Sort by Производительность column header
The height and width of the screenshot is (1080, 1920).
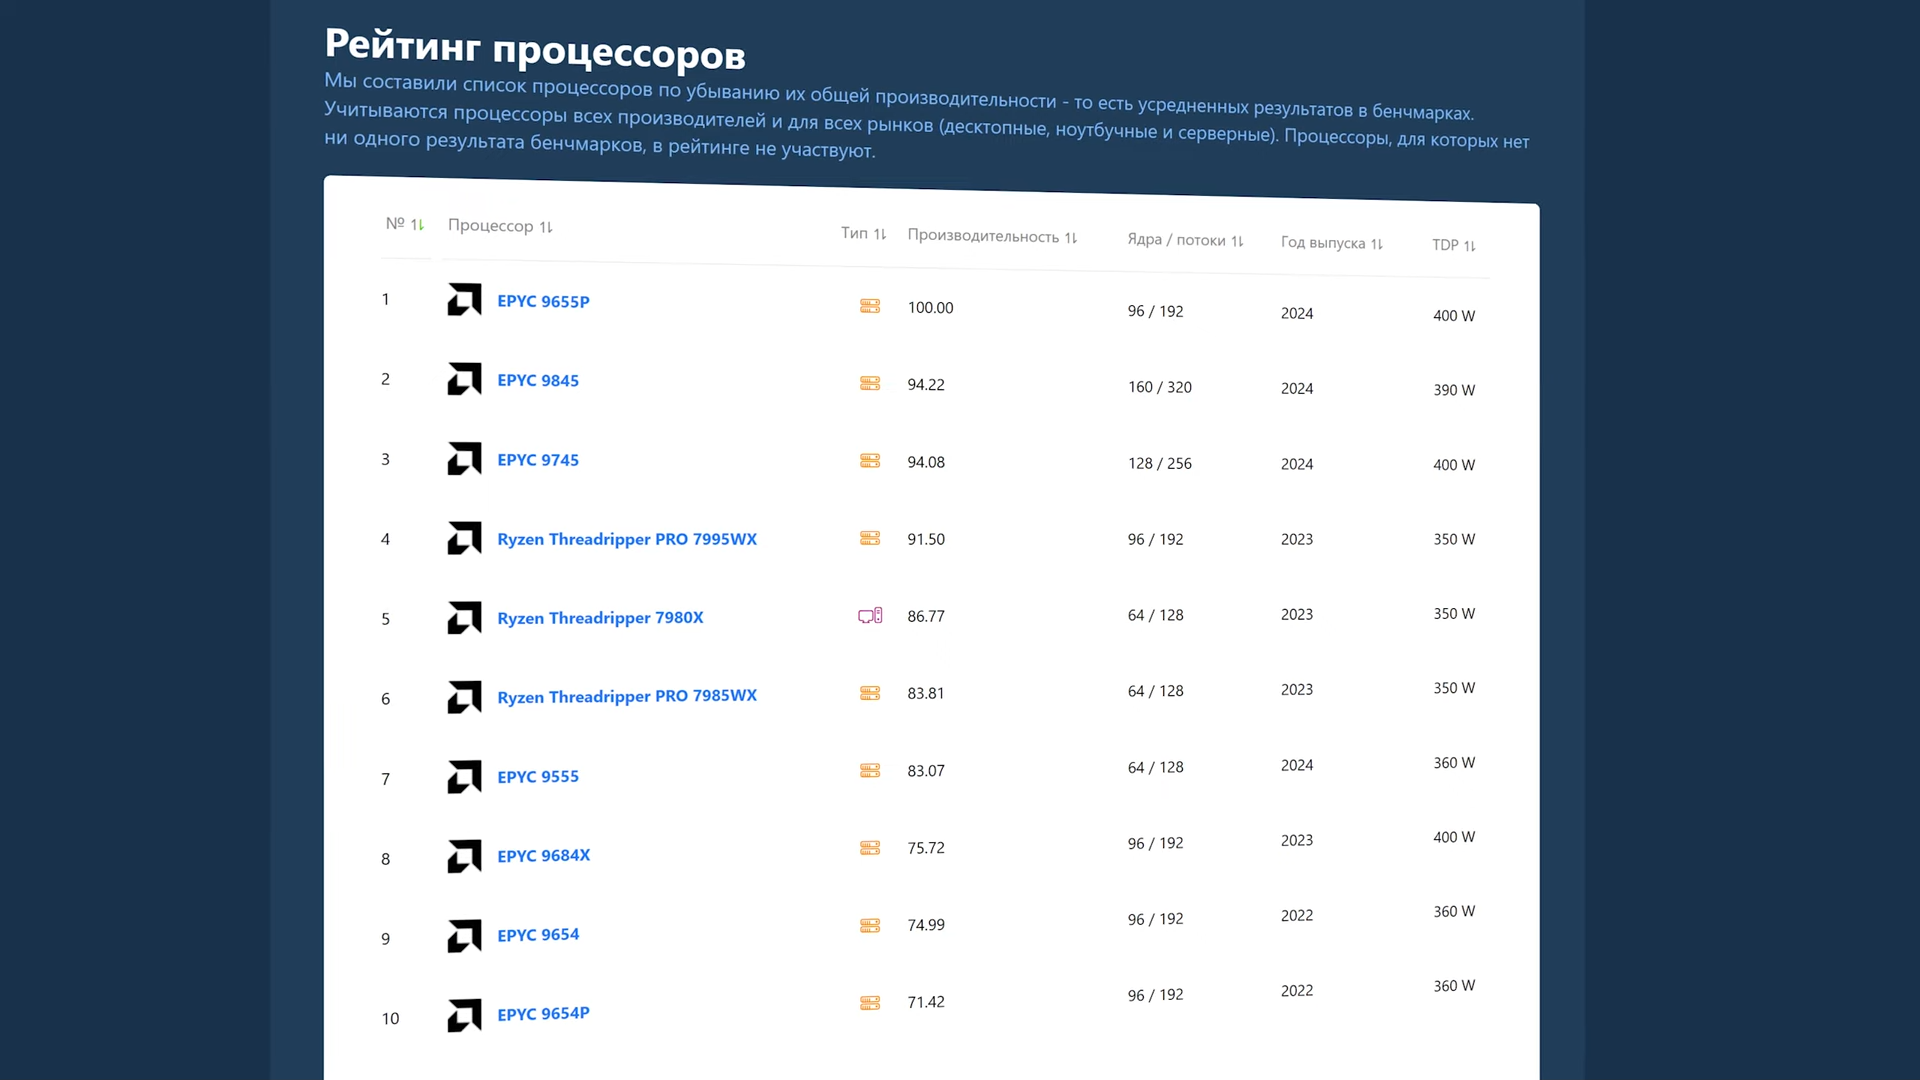991,237
